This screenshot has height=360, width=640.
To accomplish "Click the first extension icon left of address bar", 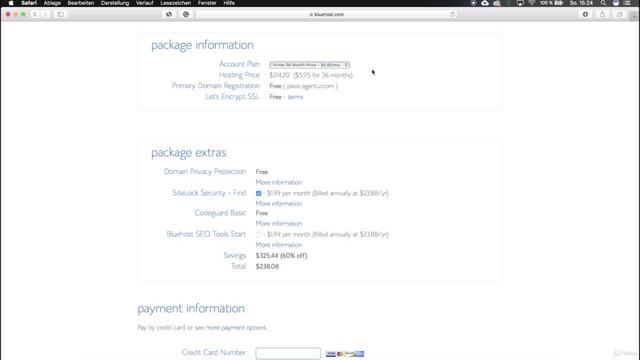I will tap(169, 14).
